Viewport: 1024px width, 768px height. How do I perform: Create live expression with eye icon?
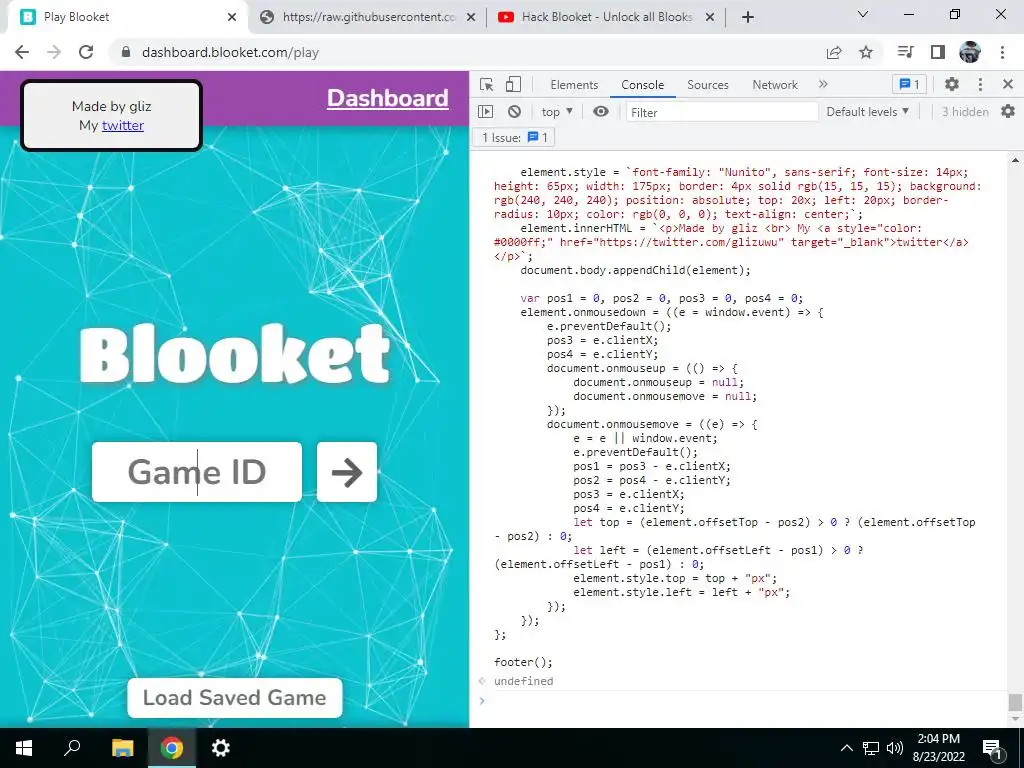601,112
